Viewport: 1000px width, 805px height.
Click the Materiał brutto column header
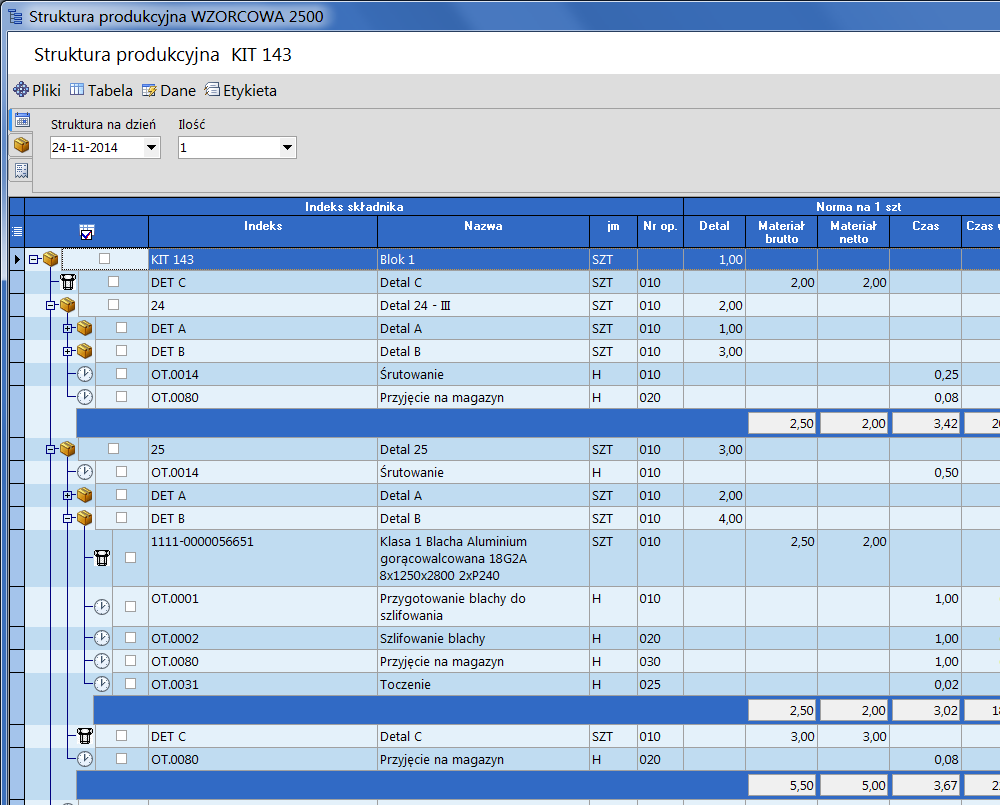781,232
